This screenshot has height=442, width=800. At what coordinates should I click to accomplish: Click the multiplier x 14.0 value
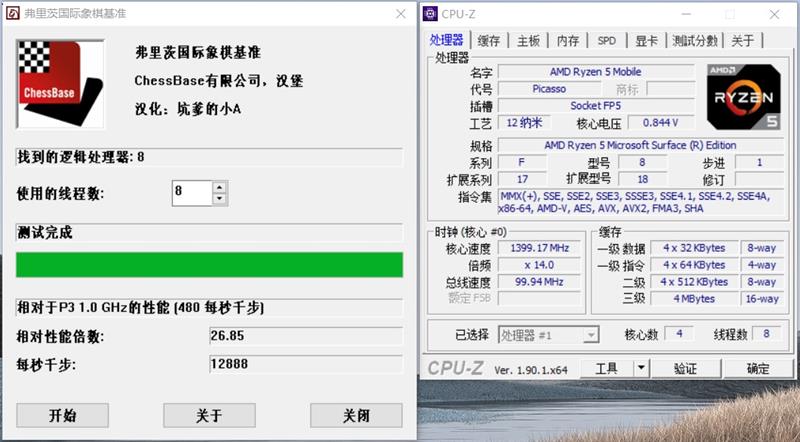[539, 265]
